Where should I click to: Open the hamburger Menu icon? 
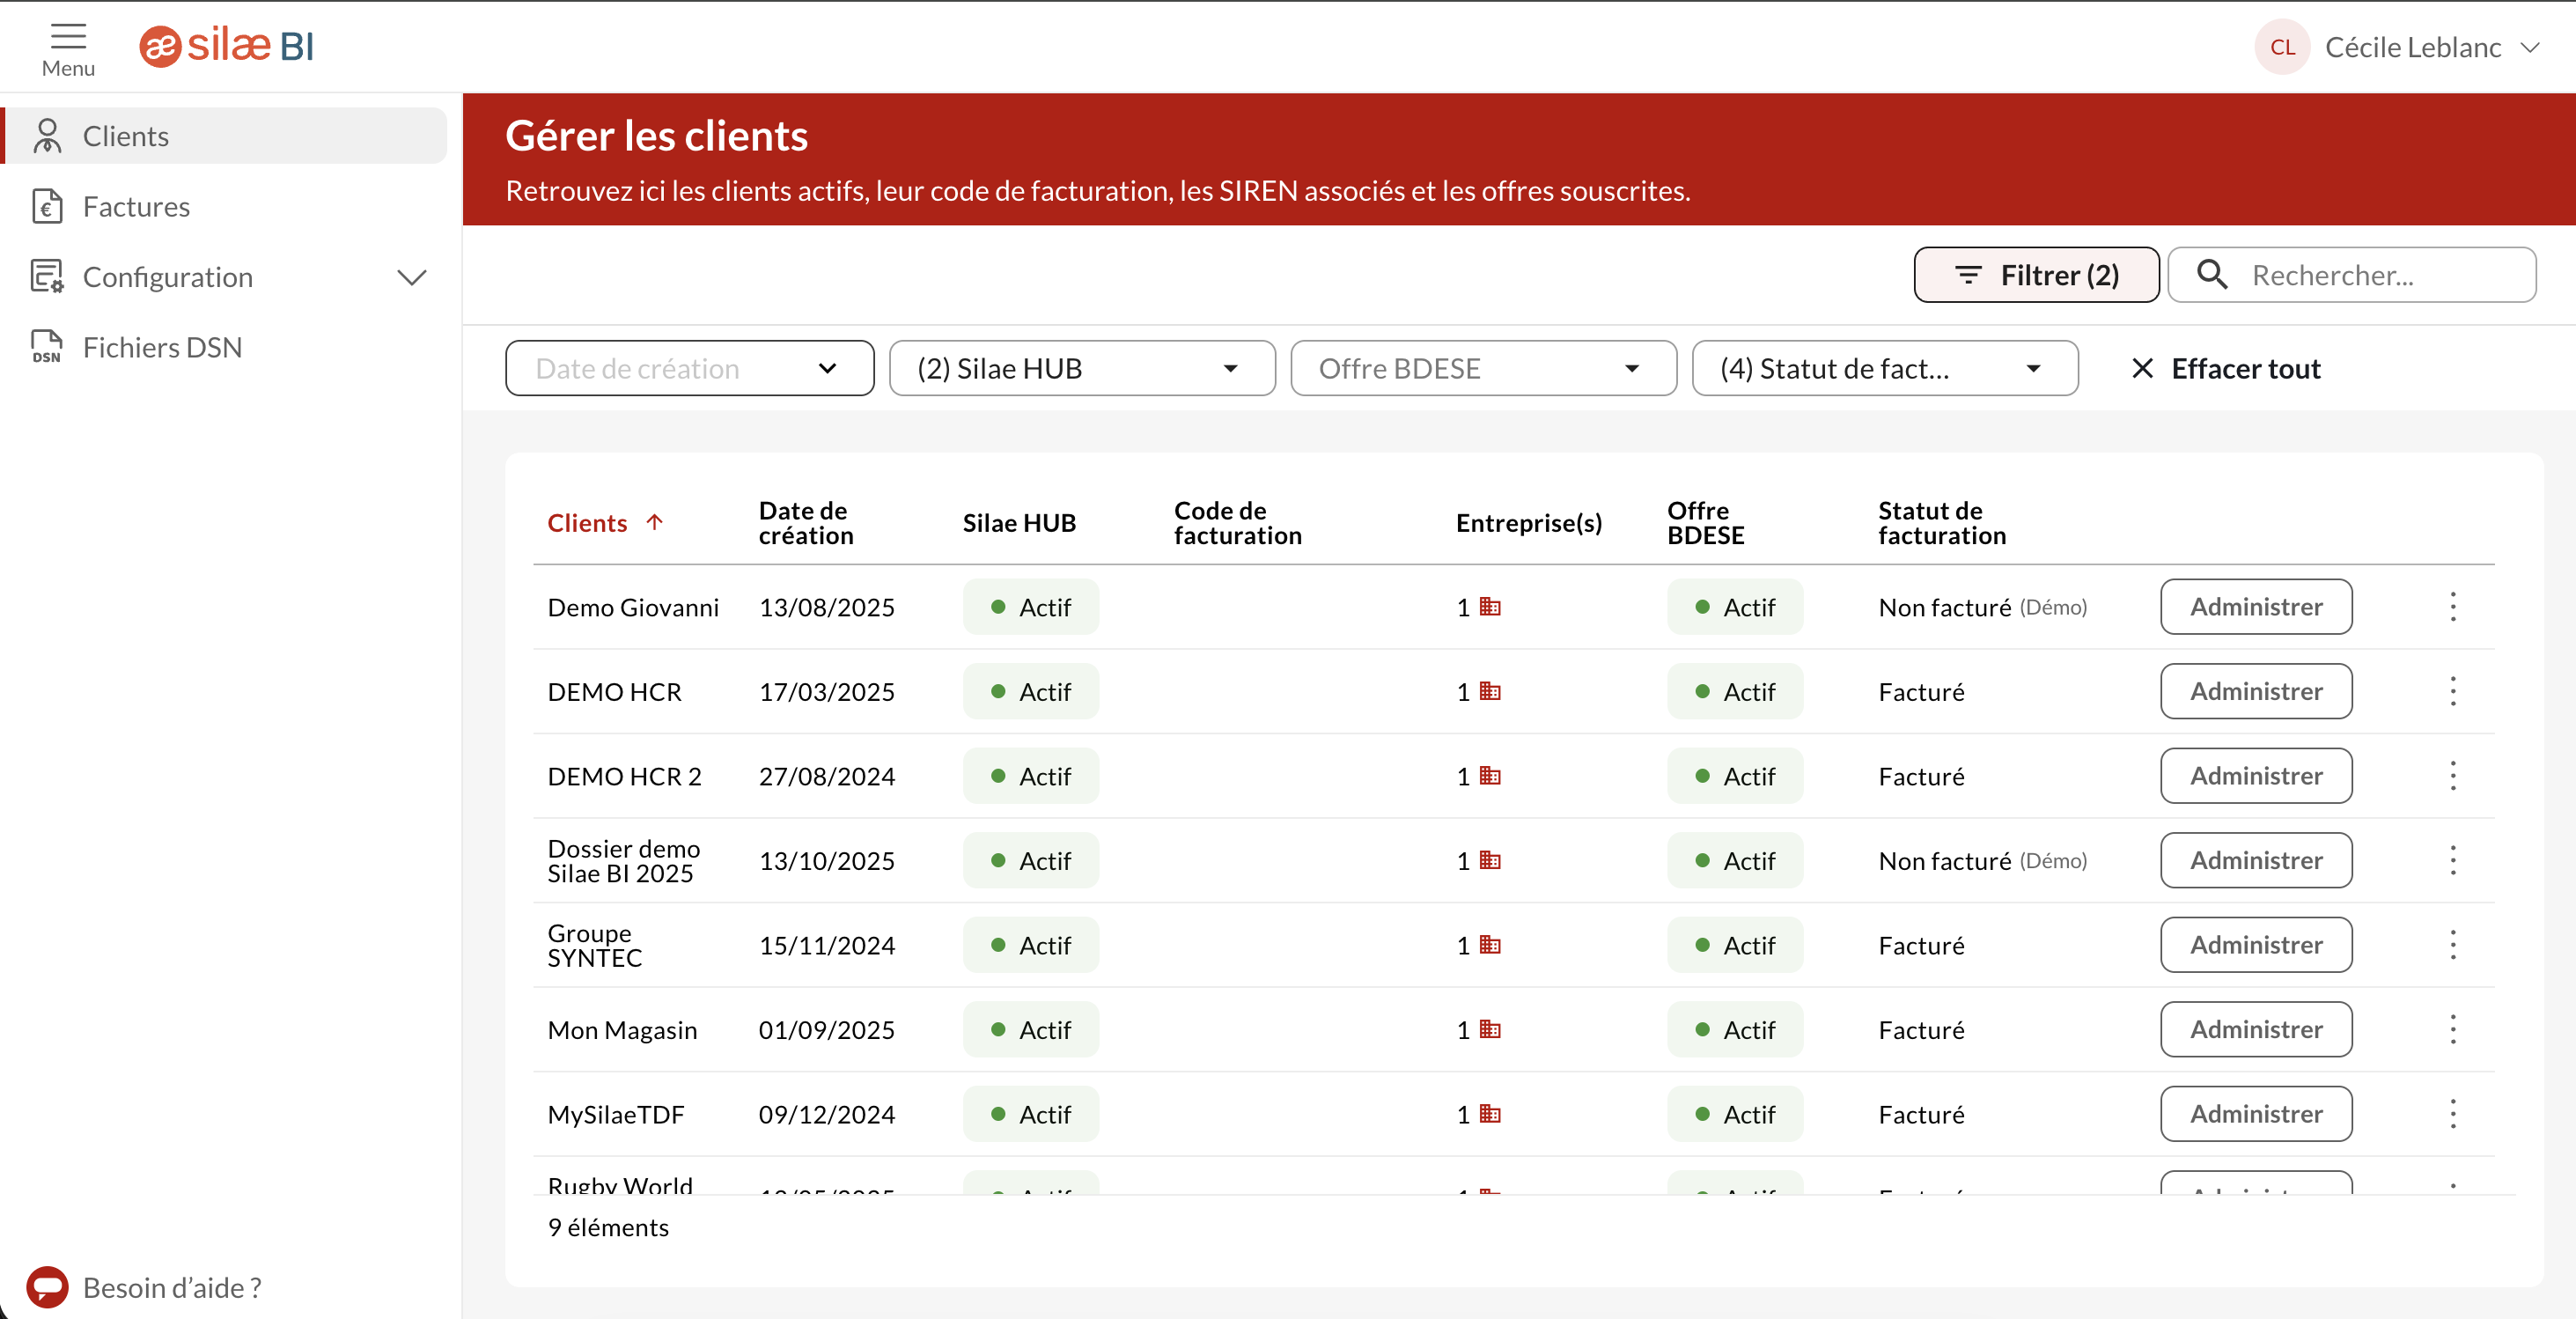[68, 37]
